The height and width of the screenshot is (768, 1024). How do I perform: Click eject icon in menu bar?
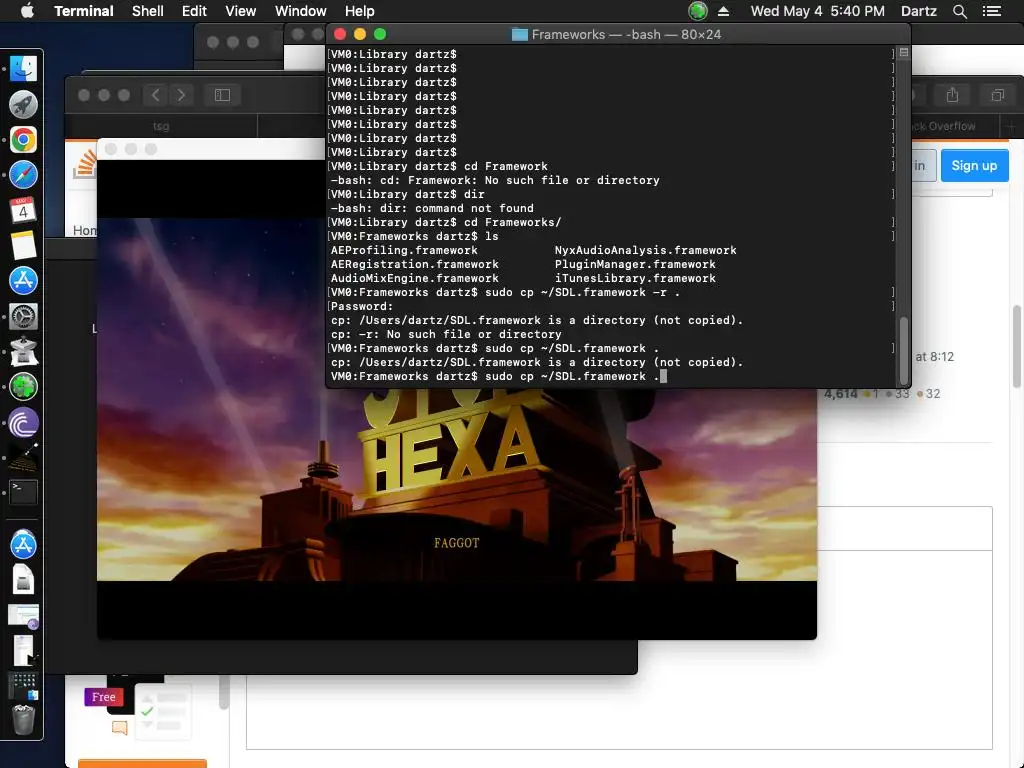click(724, 11)
